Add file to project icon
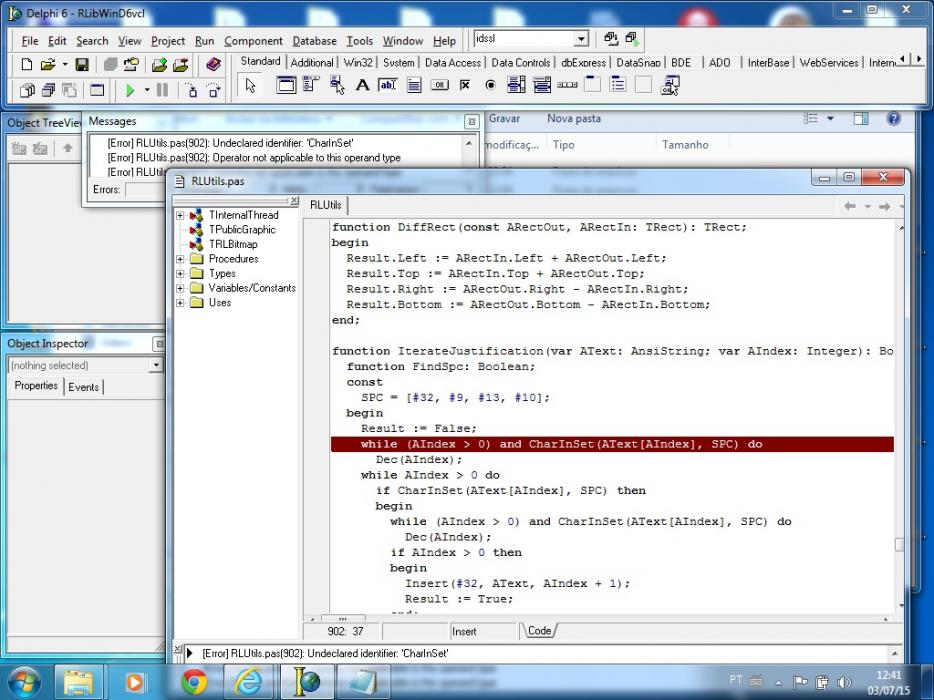Screen dimensions: 934x700 [159, 64]
